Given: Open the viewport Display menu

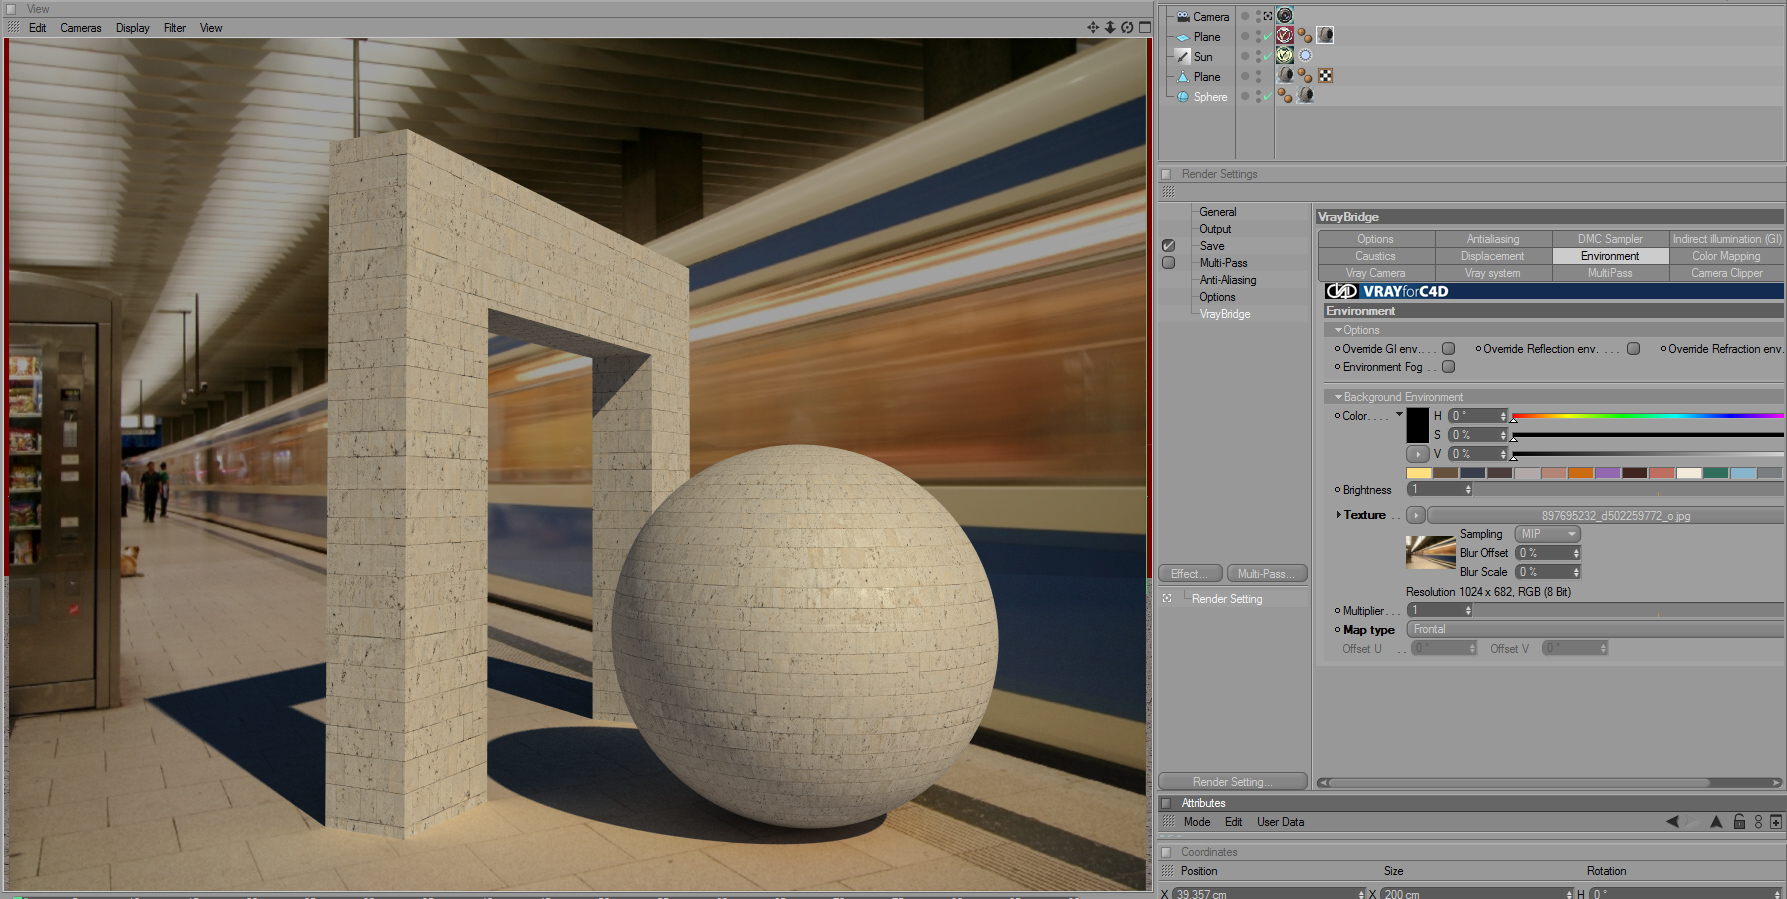Looking at the screenshot, I should tap(133, 28).
